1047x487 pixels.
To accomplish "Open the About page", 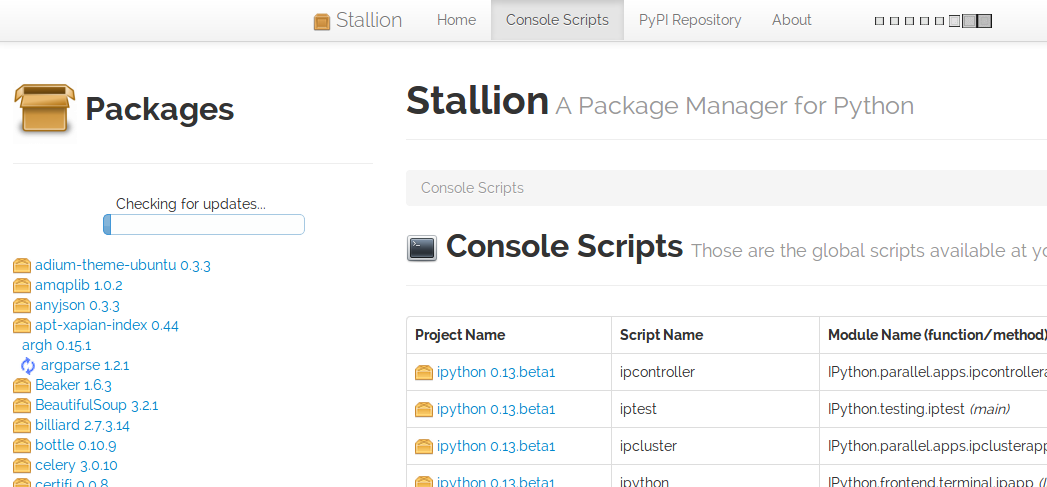I will click(791, 20).
